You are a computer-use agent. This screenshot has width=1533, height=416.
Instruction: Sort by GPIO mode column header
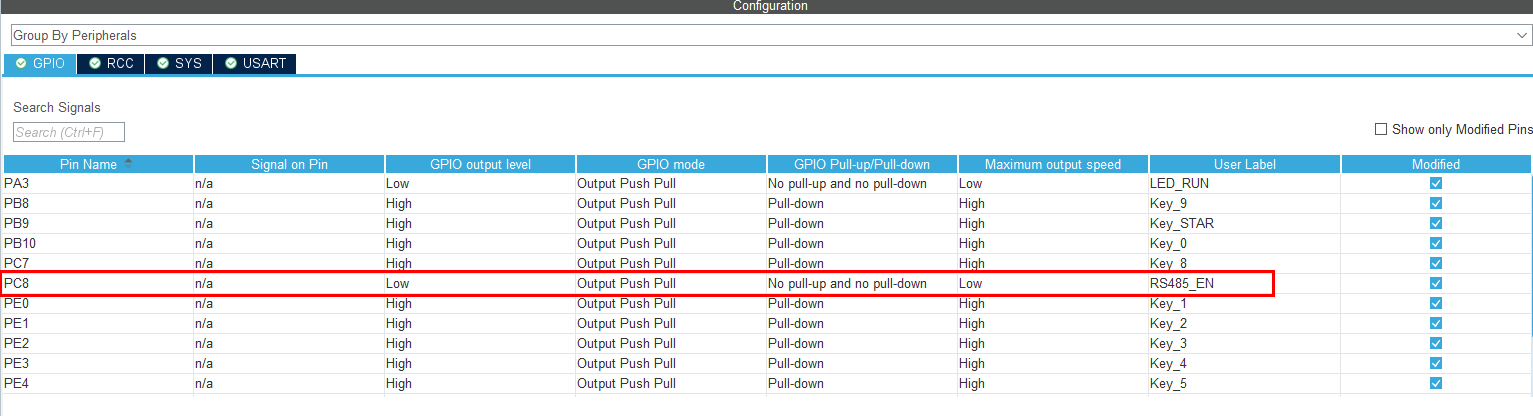(671, 164)
